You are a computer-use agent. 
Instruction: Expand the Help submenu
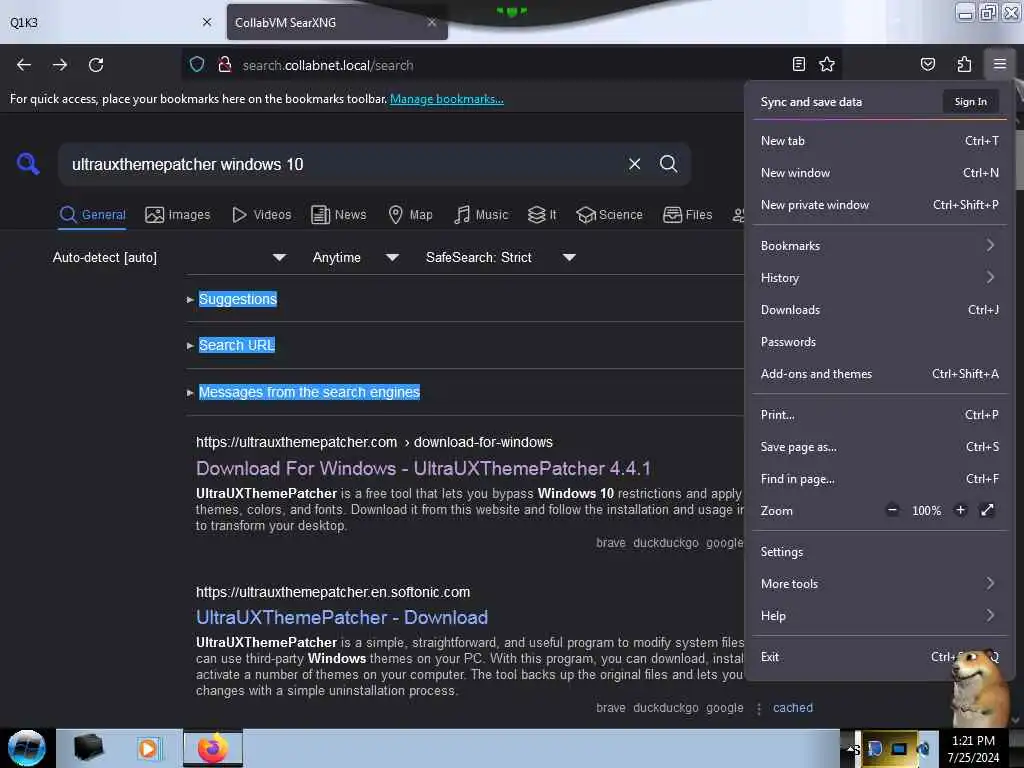878,615
